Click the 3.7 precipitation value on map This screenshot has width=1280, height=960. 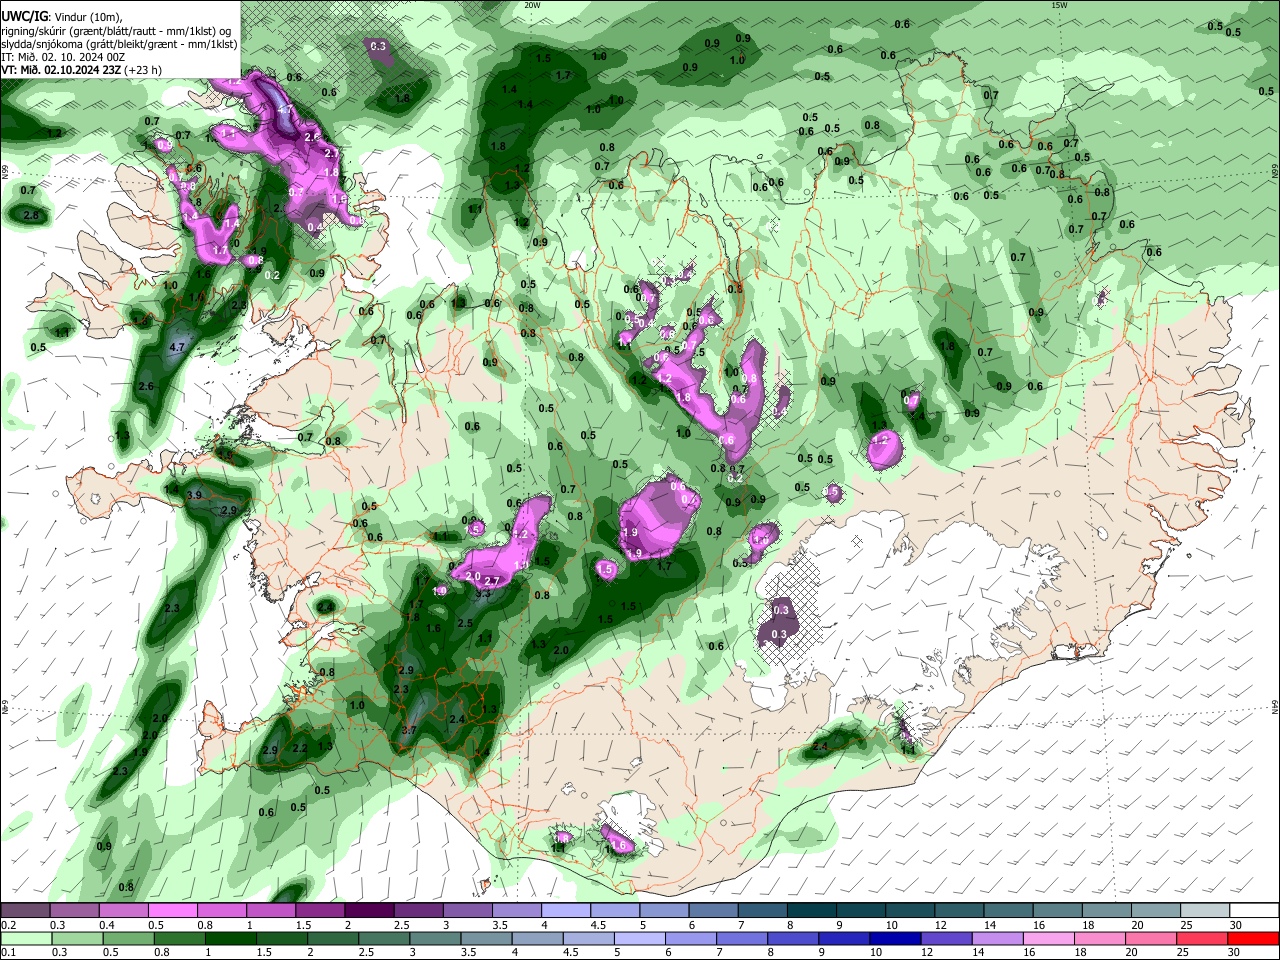(408, 731)
